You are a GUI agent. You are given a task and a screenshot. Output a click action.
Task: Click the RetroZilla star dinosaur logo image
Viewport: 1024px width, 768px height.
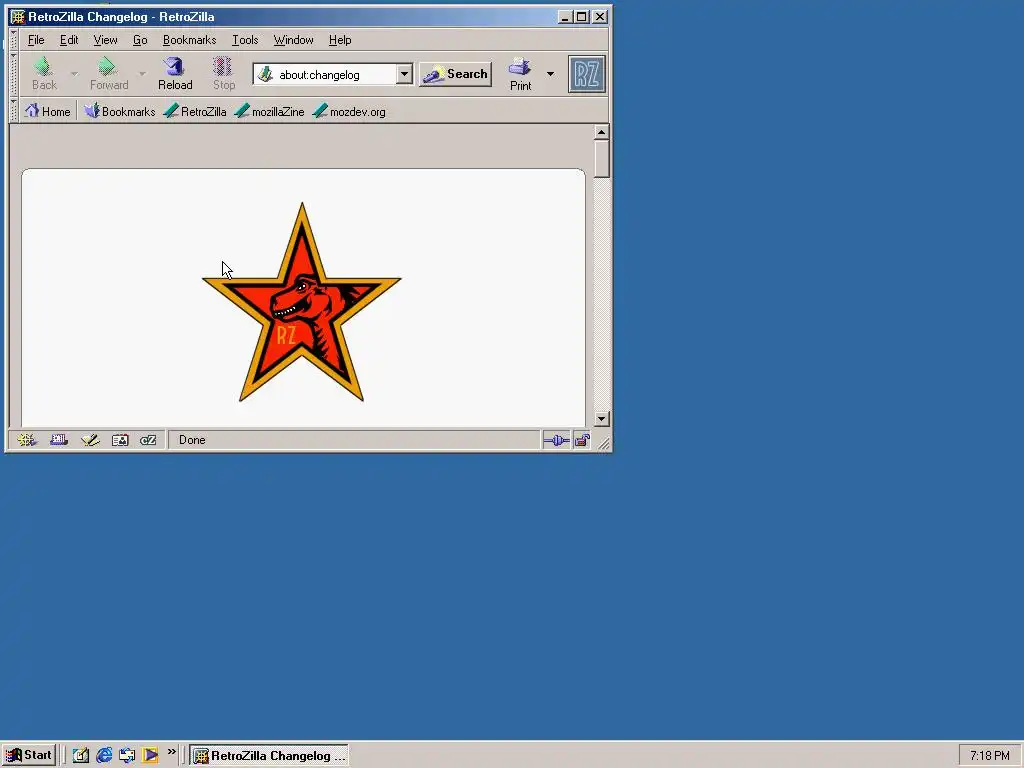point(302,302)
